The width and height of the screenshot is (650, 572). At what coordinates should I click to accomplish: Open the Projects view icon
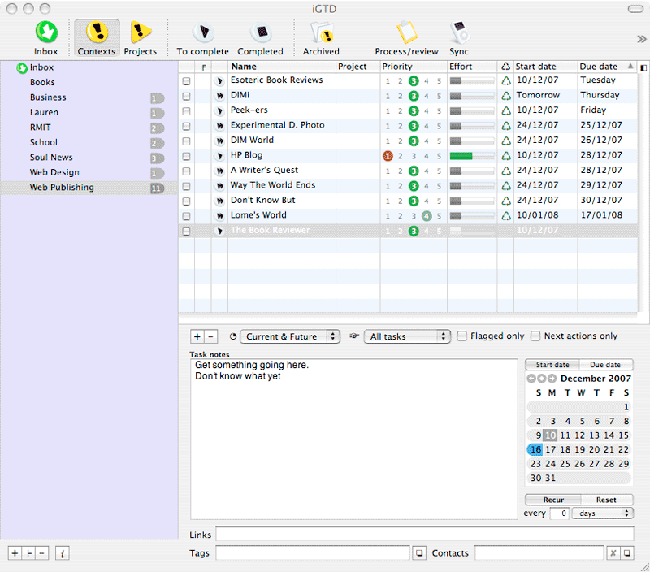point(140,35)
